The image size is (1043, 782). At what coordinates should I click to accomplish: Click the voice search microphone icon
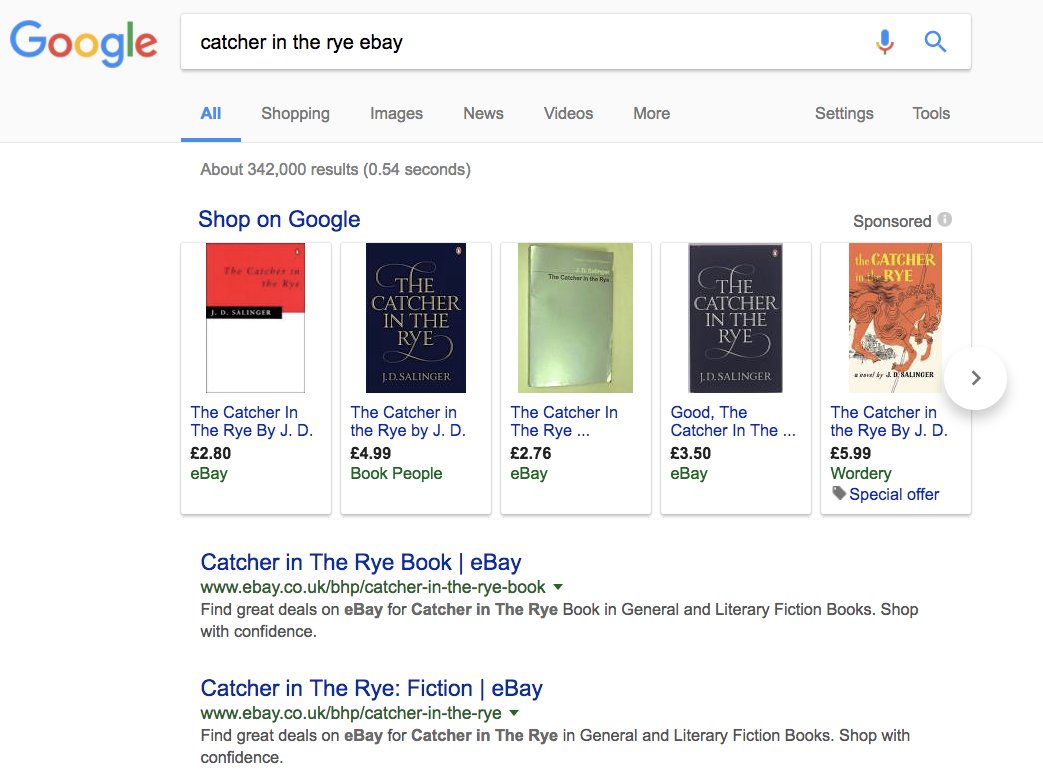pos(884,42)
